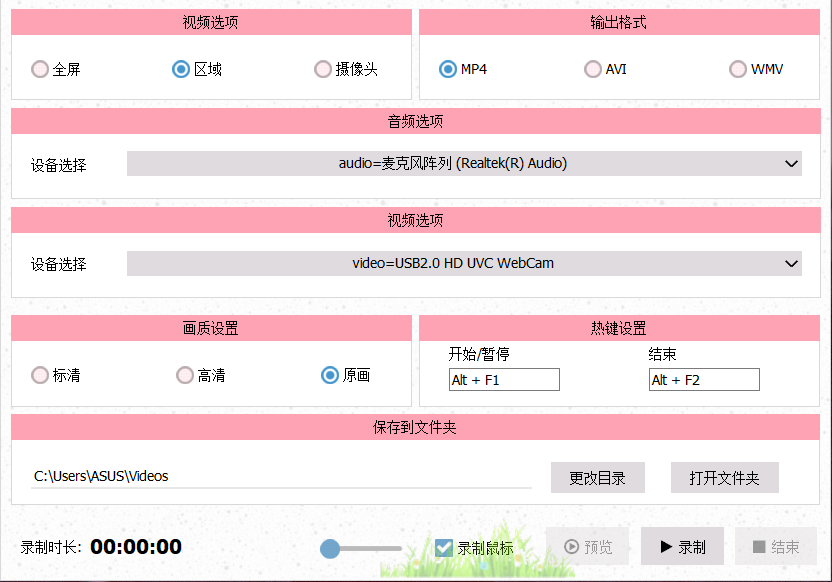832x582 pixels.
Task: Expand the video device WebCam dropdown
Action: click(x=464, y=263)
